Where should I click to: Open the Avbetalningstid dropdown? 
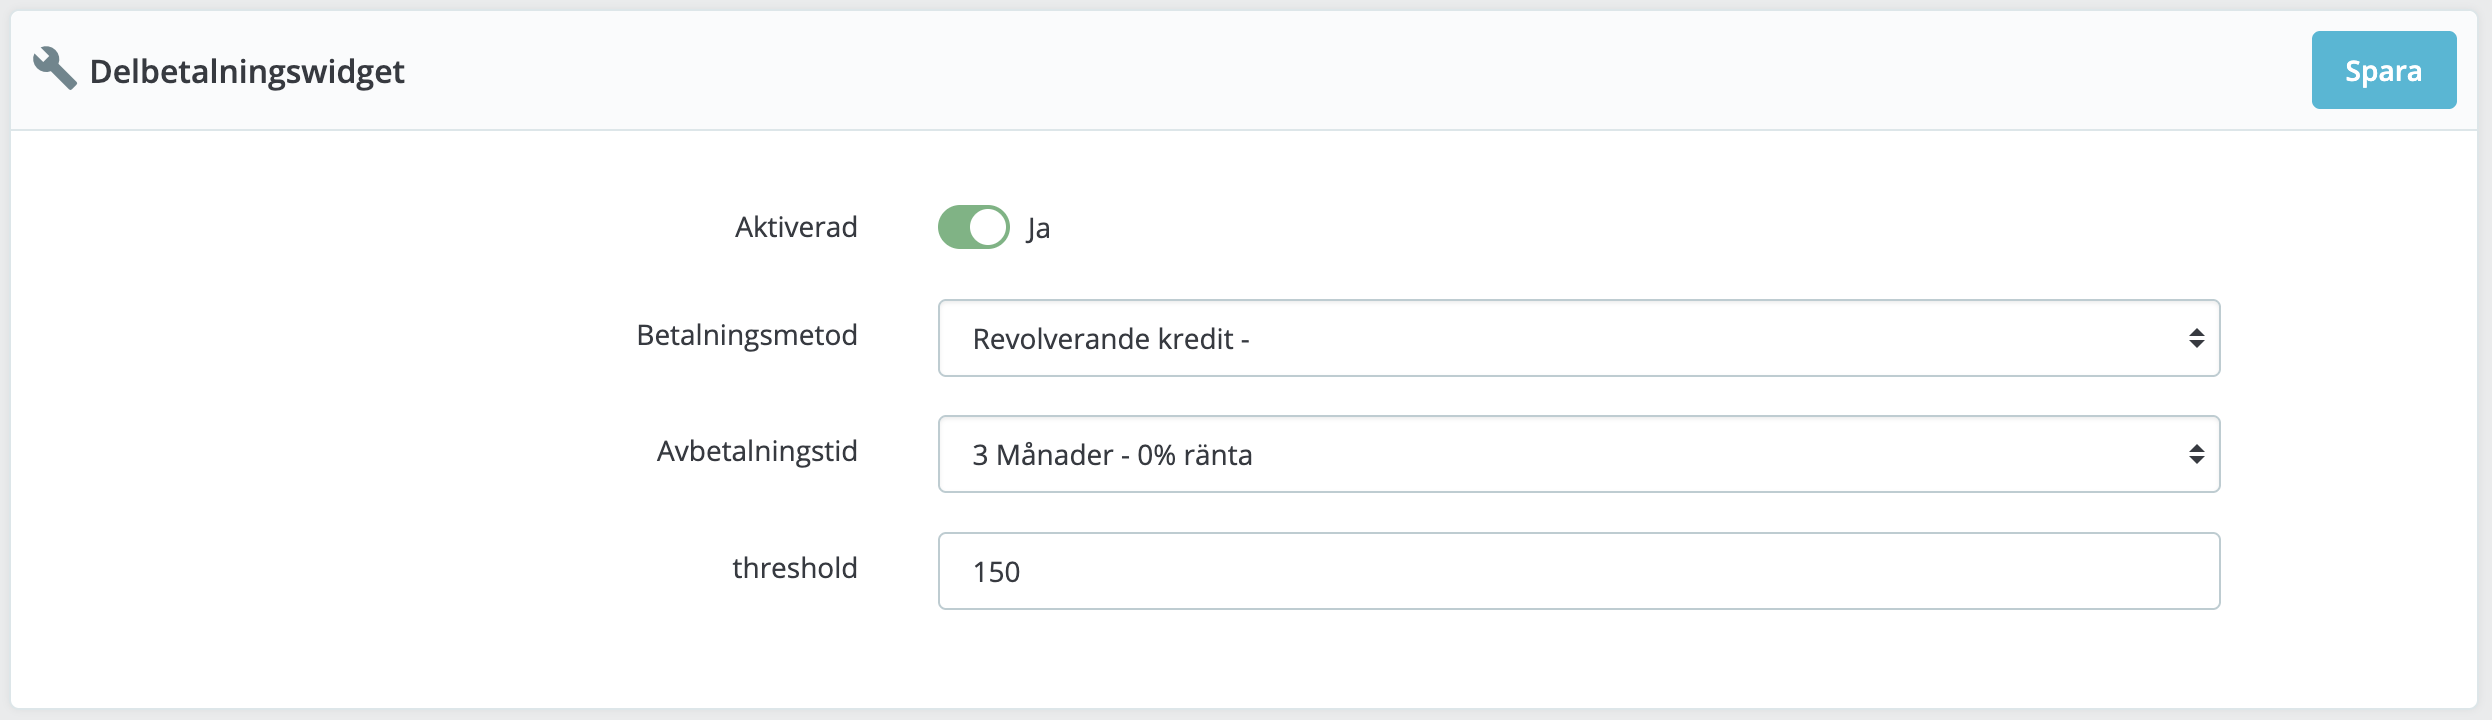[x=1578, y=454]
